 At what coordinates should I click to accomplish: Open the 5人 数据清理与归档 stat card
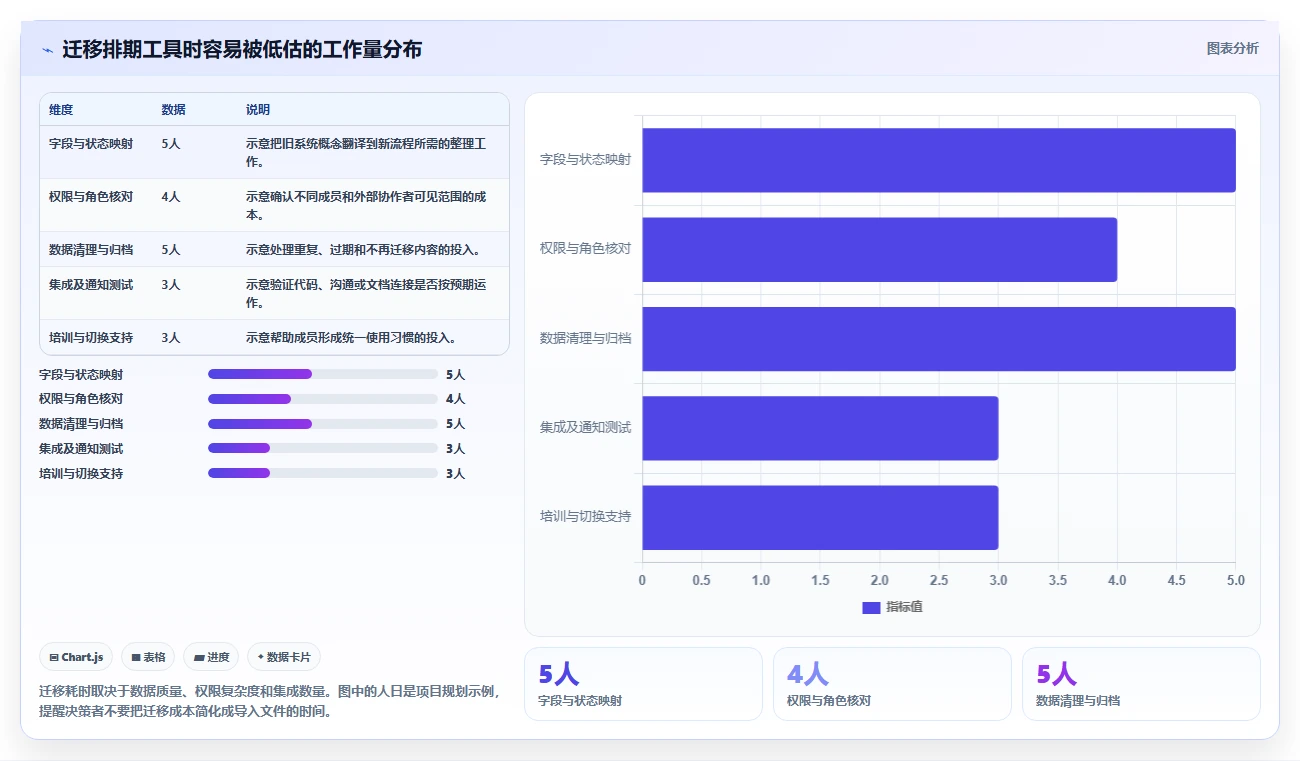coord(1141,684)
